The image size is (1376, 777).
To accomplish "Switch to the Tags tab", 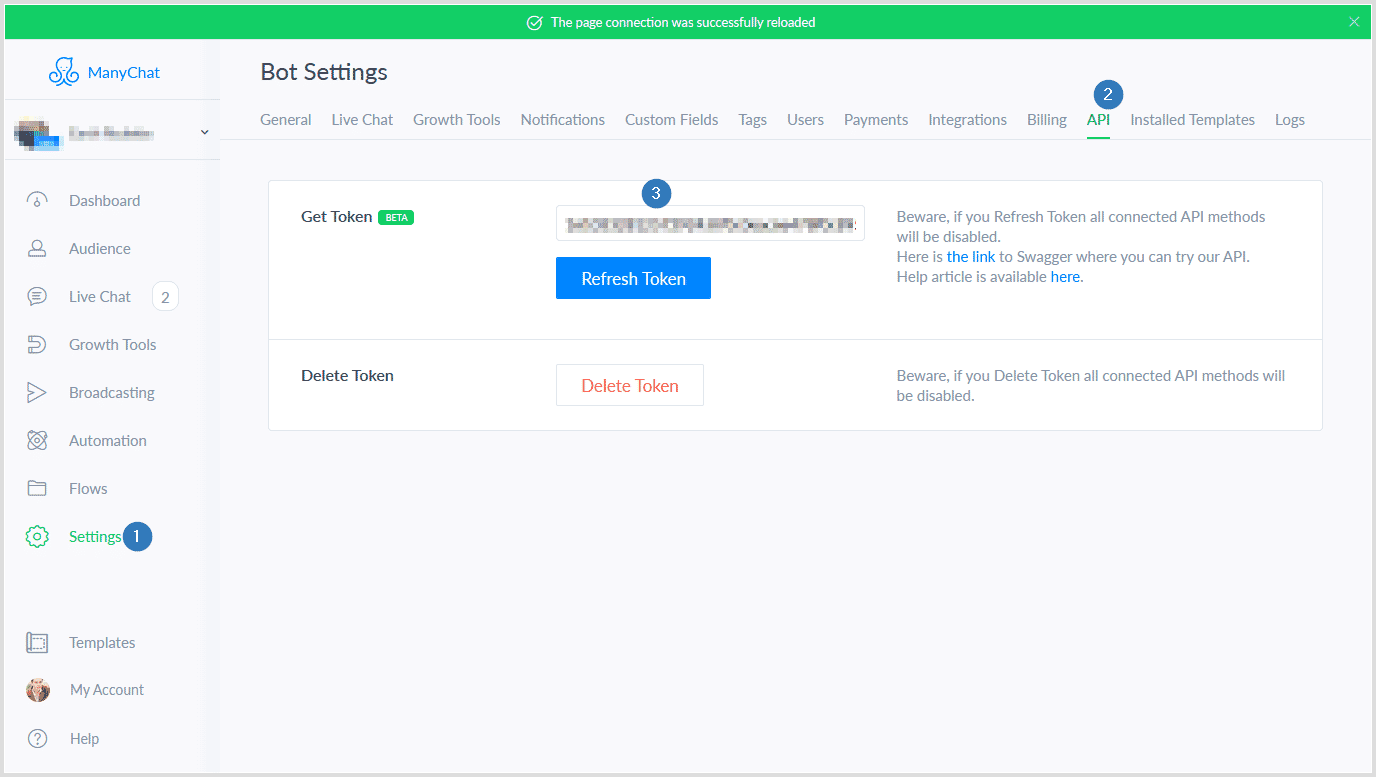I will point(753,119).
